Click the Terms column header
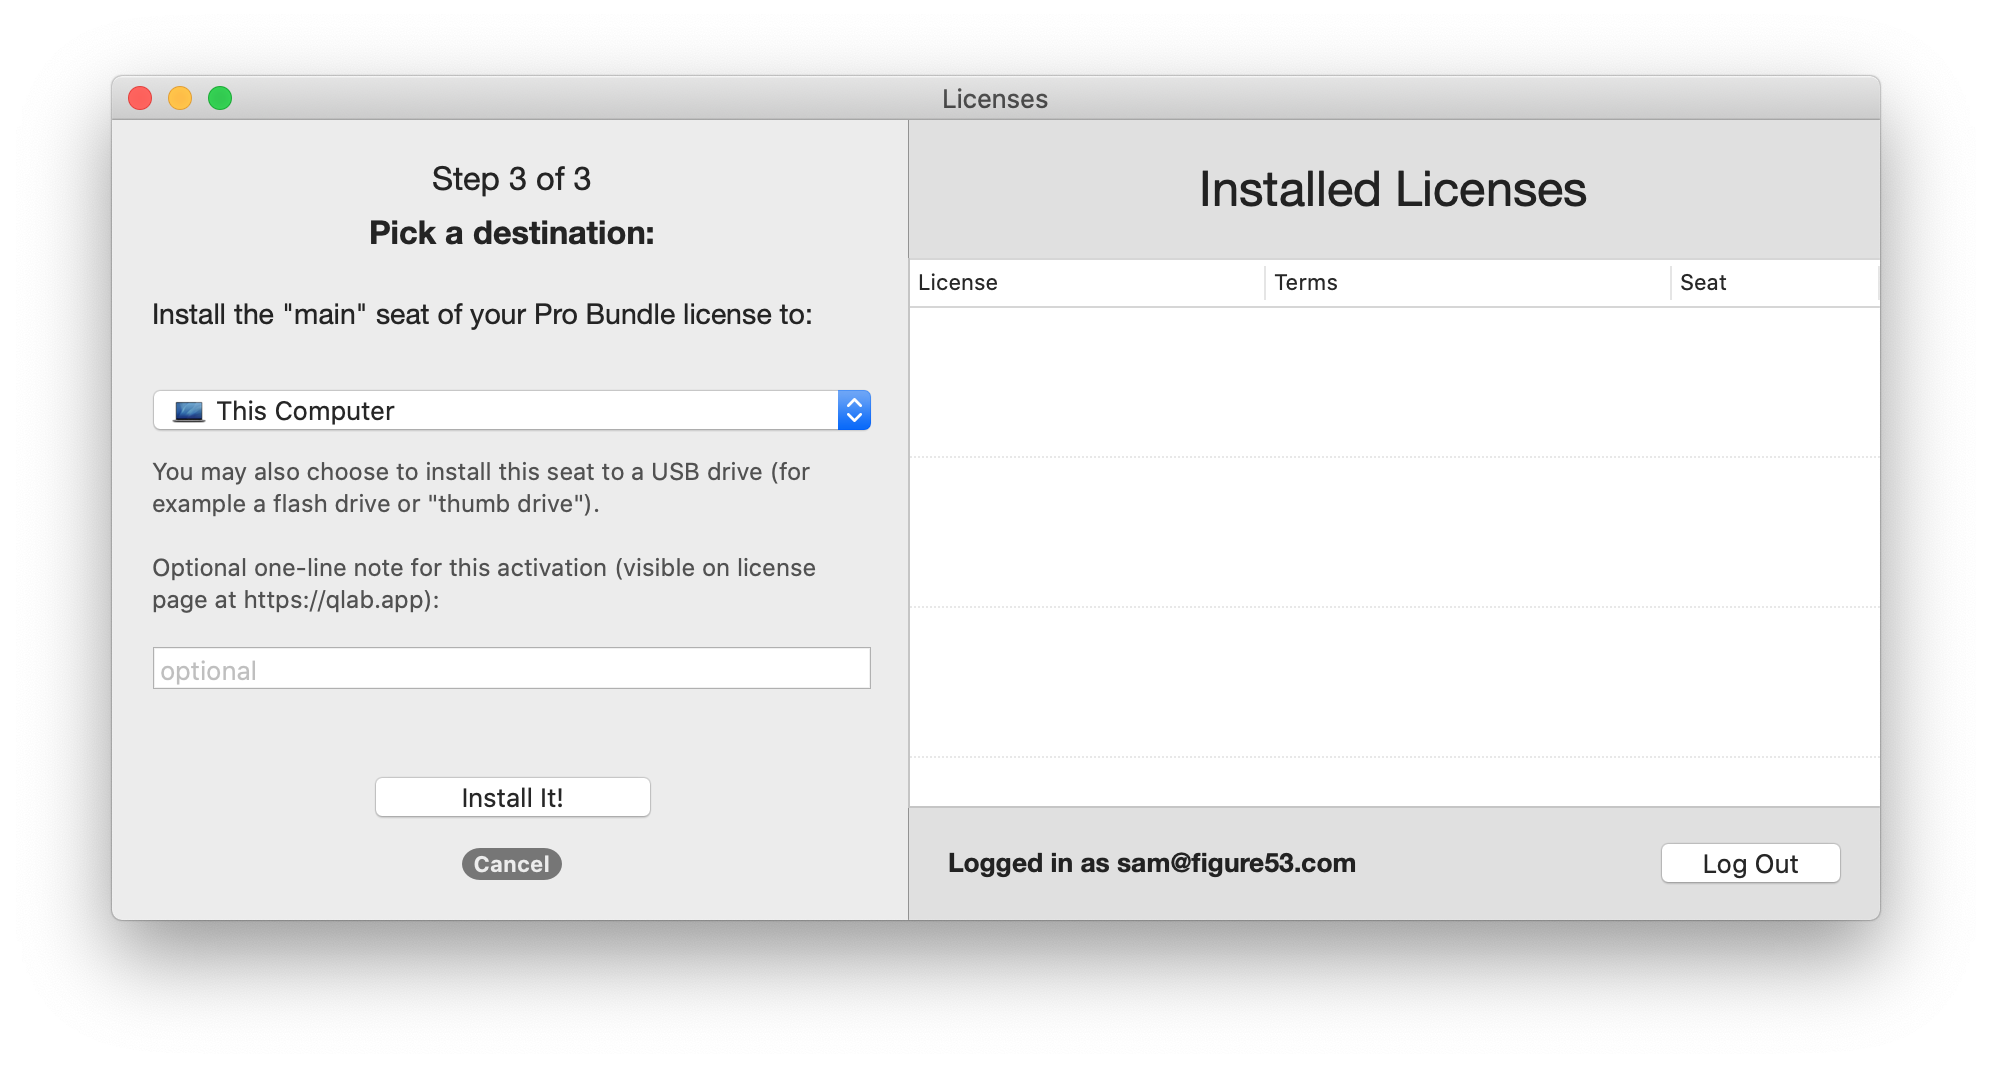Screen dimensions: 1992x1068 click(1465, 283)
